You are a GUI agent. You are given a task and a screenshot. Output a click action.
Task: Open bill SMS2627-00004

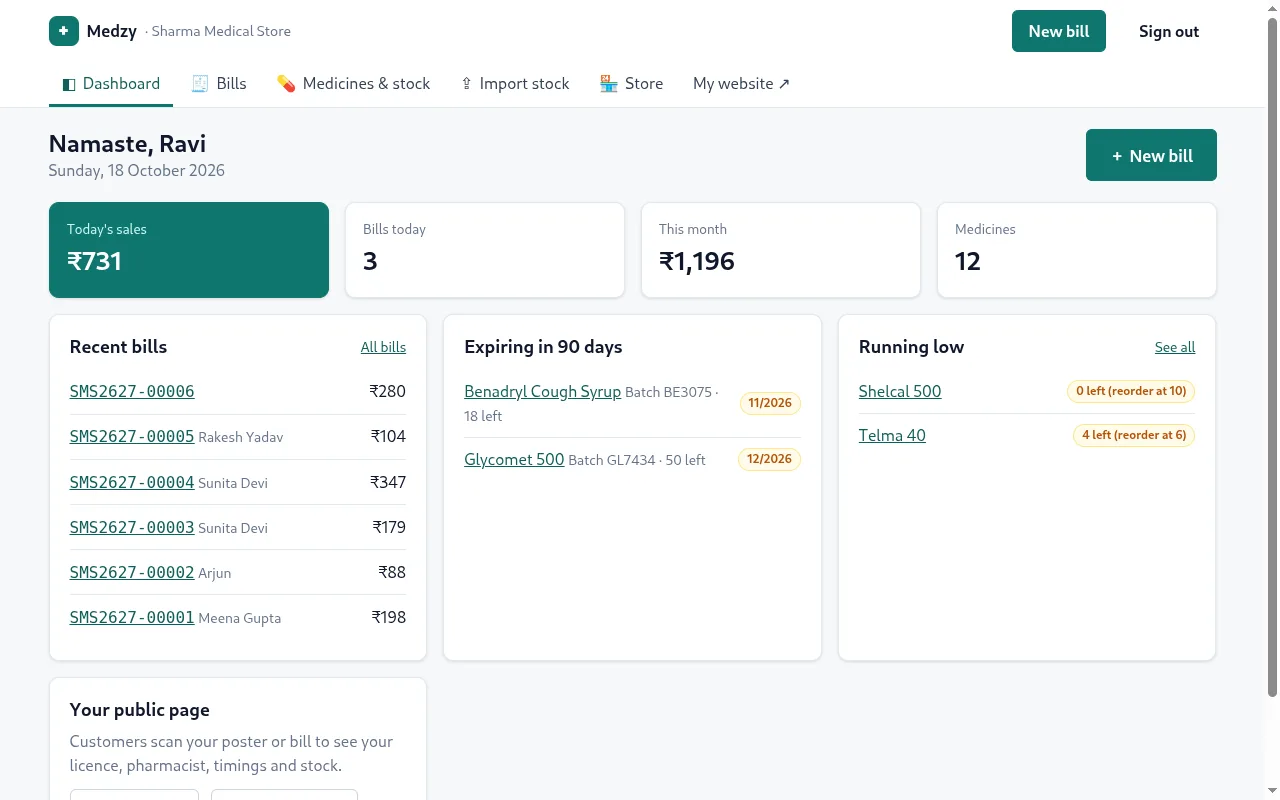click(132, 482)
